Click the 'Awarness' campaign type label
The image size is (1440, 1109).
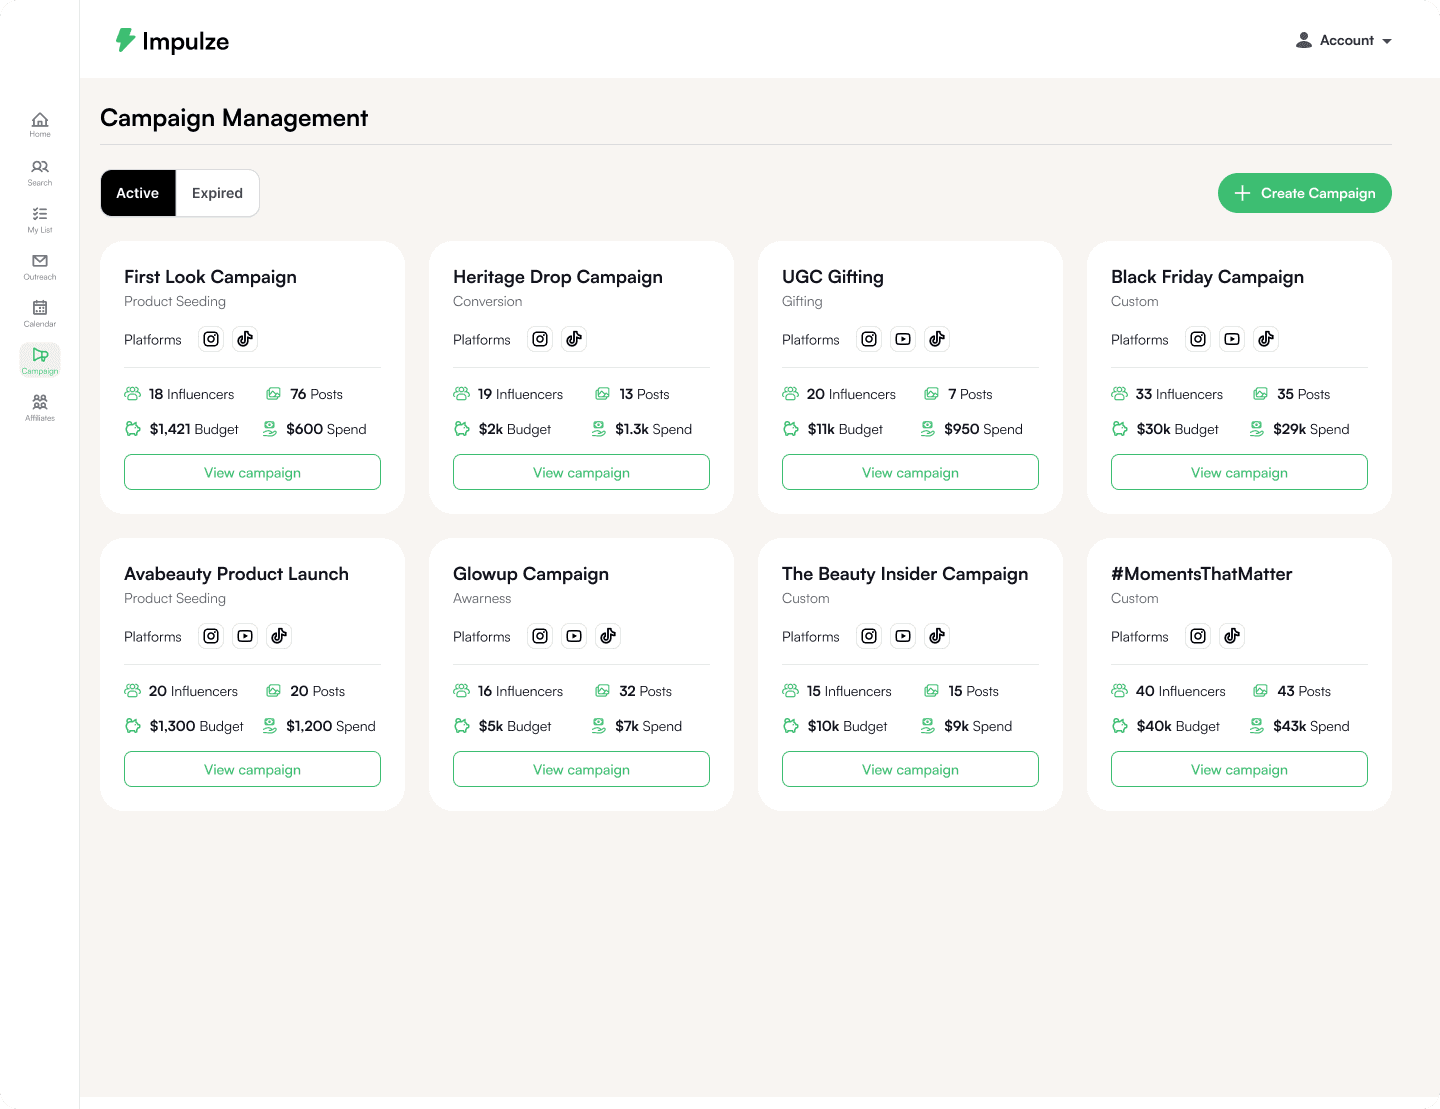[x=482, y=598]
